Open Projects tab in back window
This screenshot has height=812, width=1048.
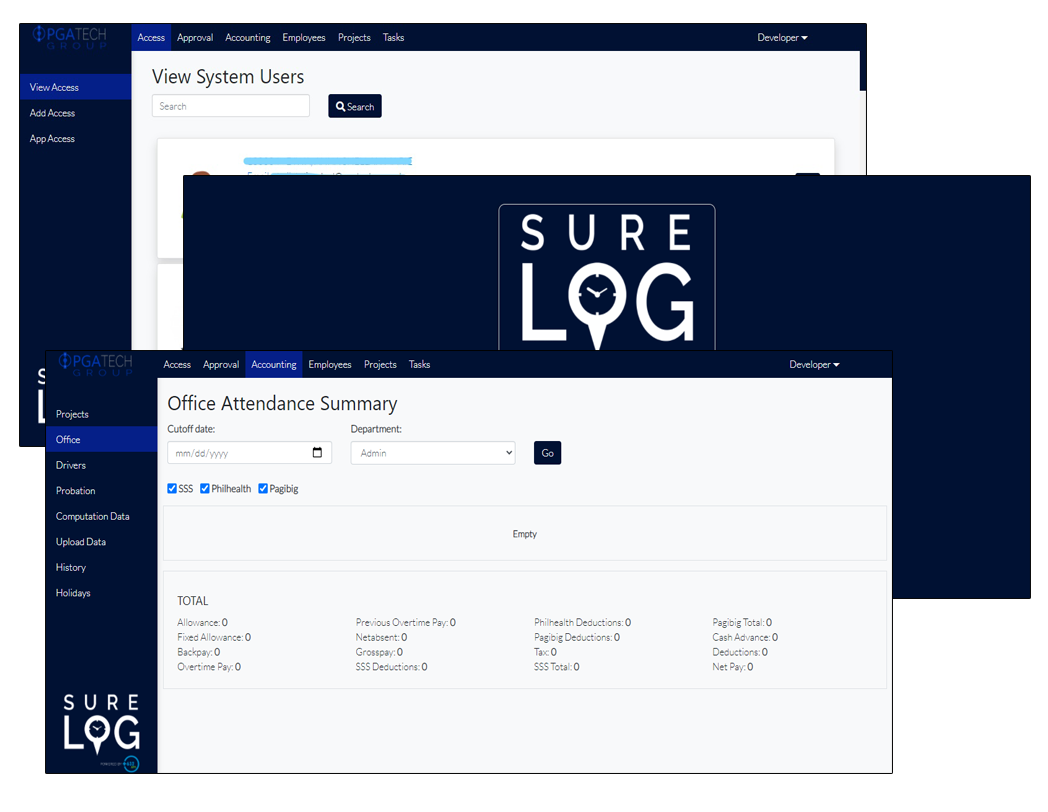point(354,37)
